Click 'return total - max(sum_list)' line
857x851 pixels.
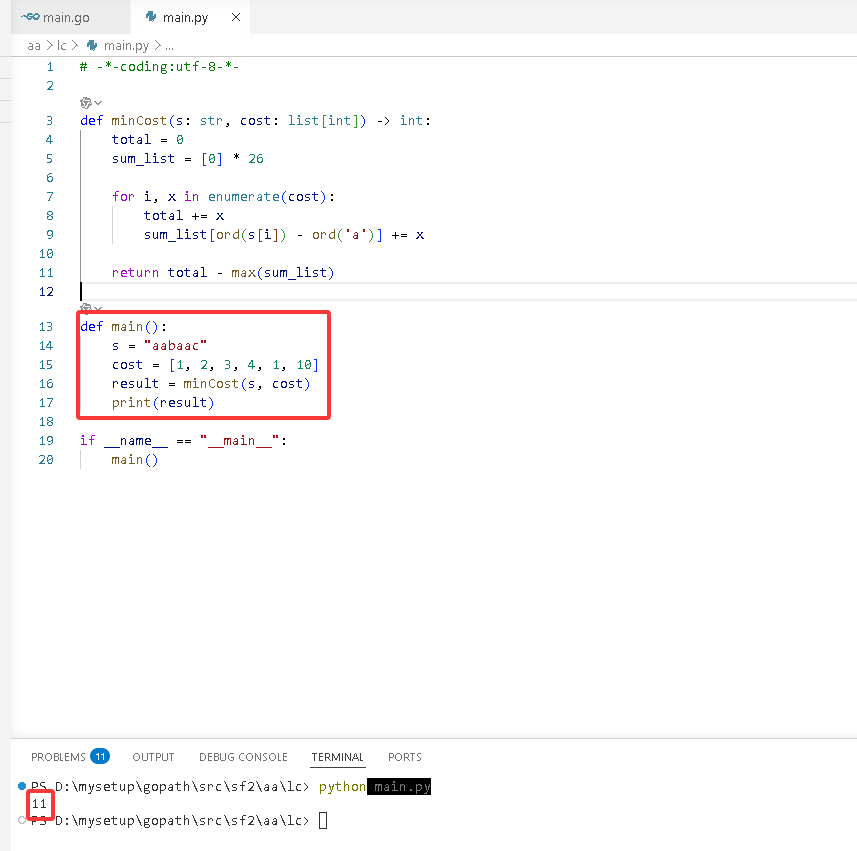click(222, 273)
